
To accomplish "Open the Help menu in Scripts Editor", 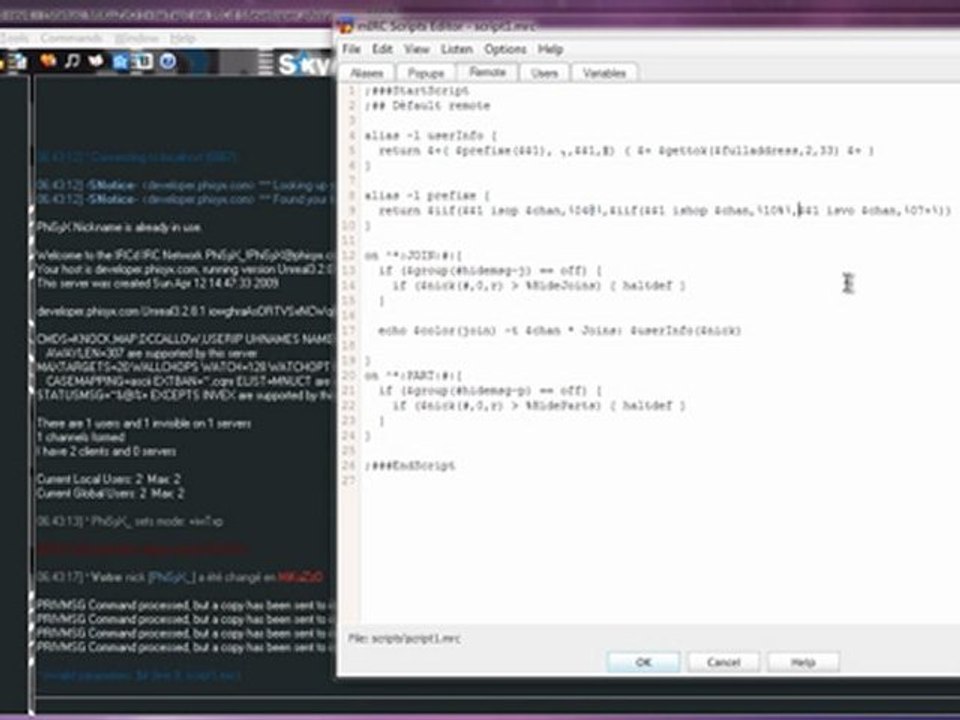I will coord(550,49).
